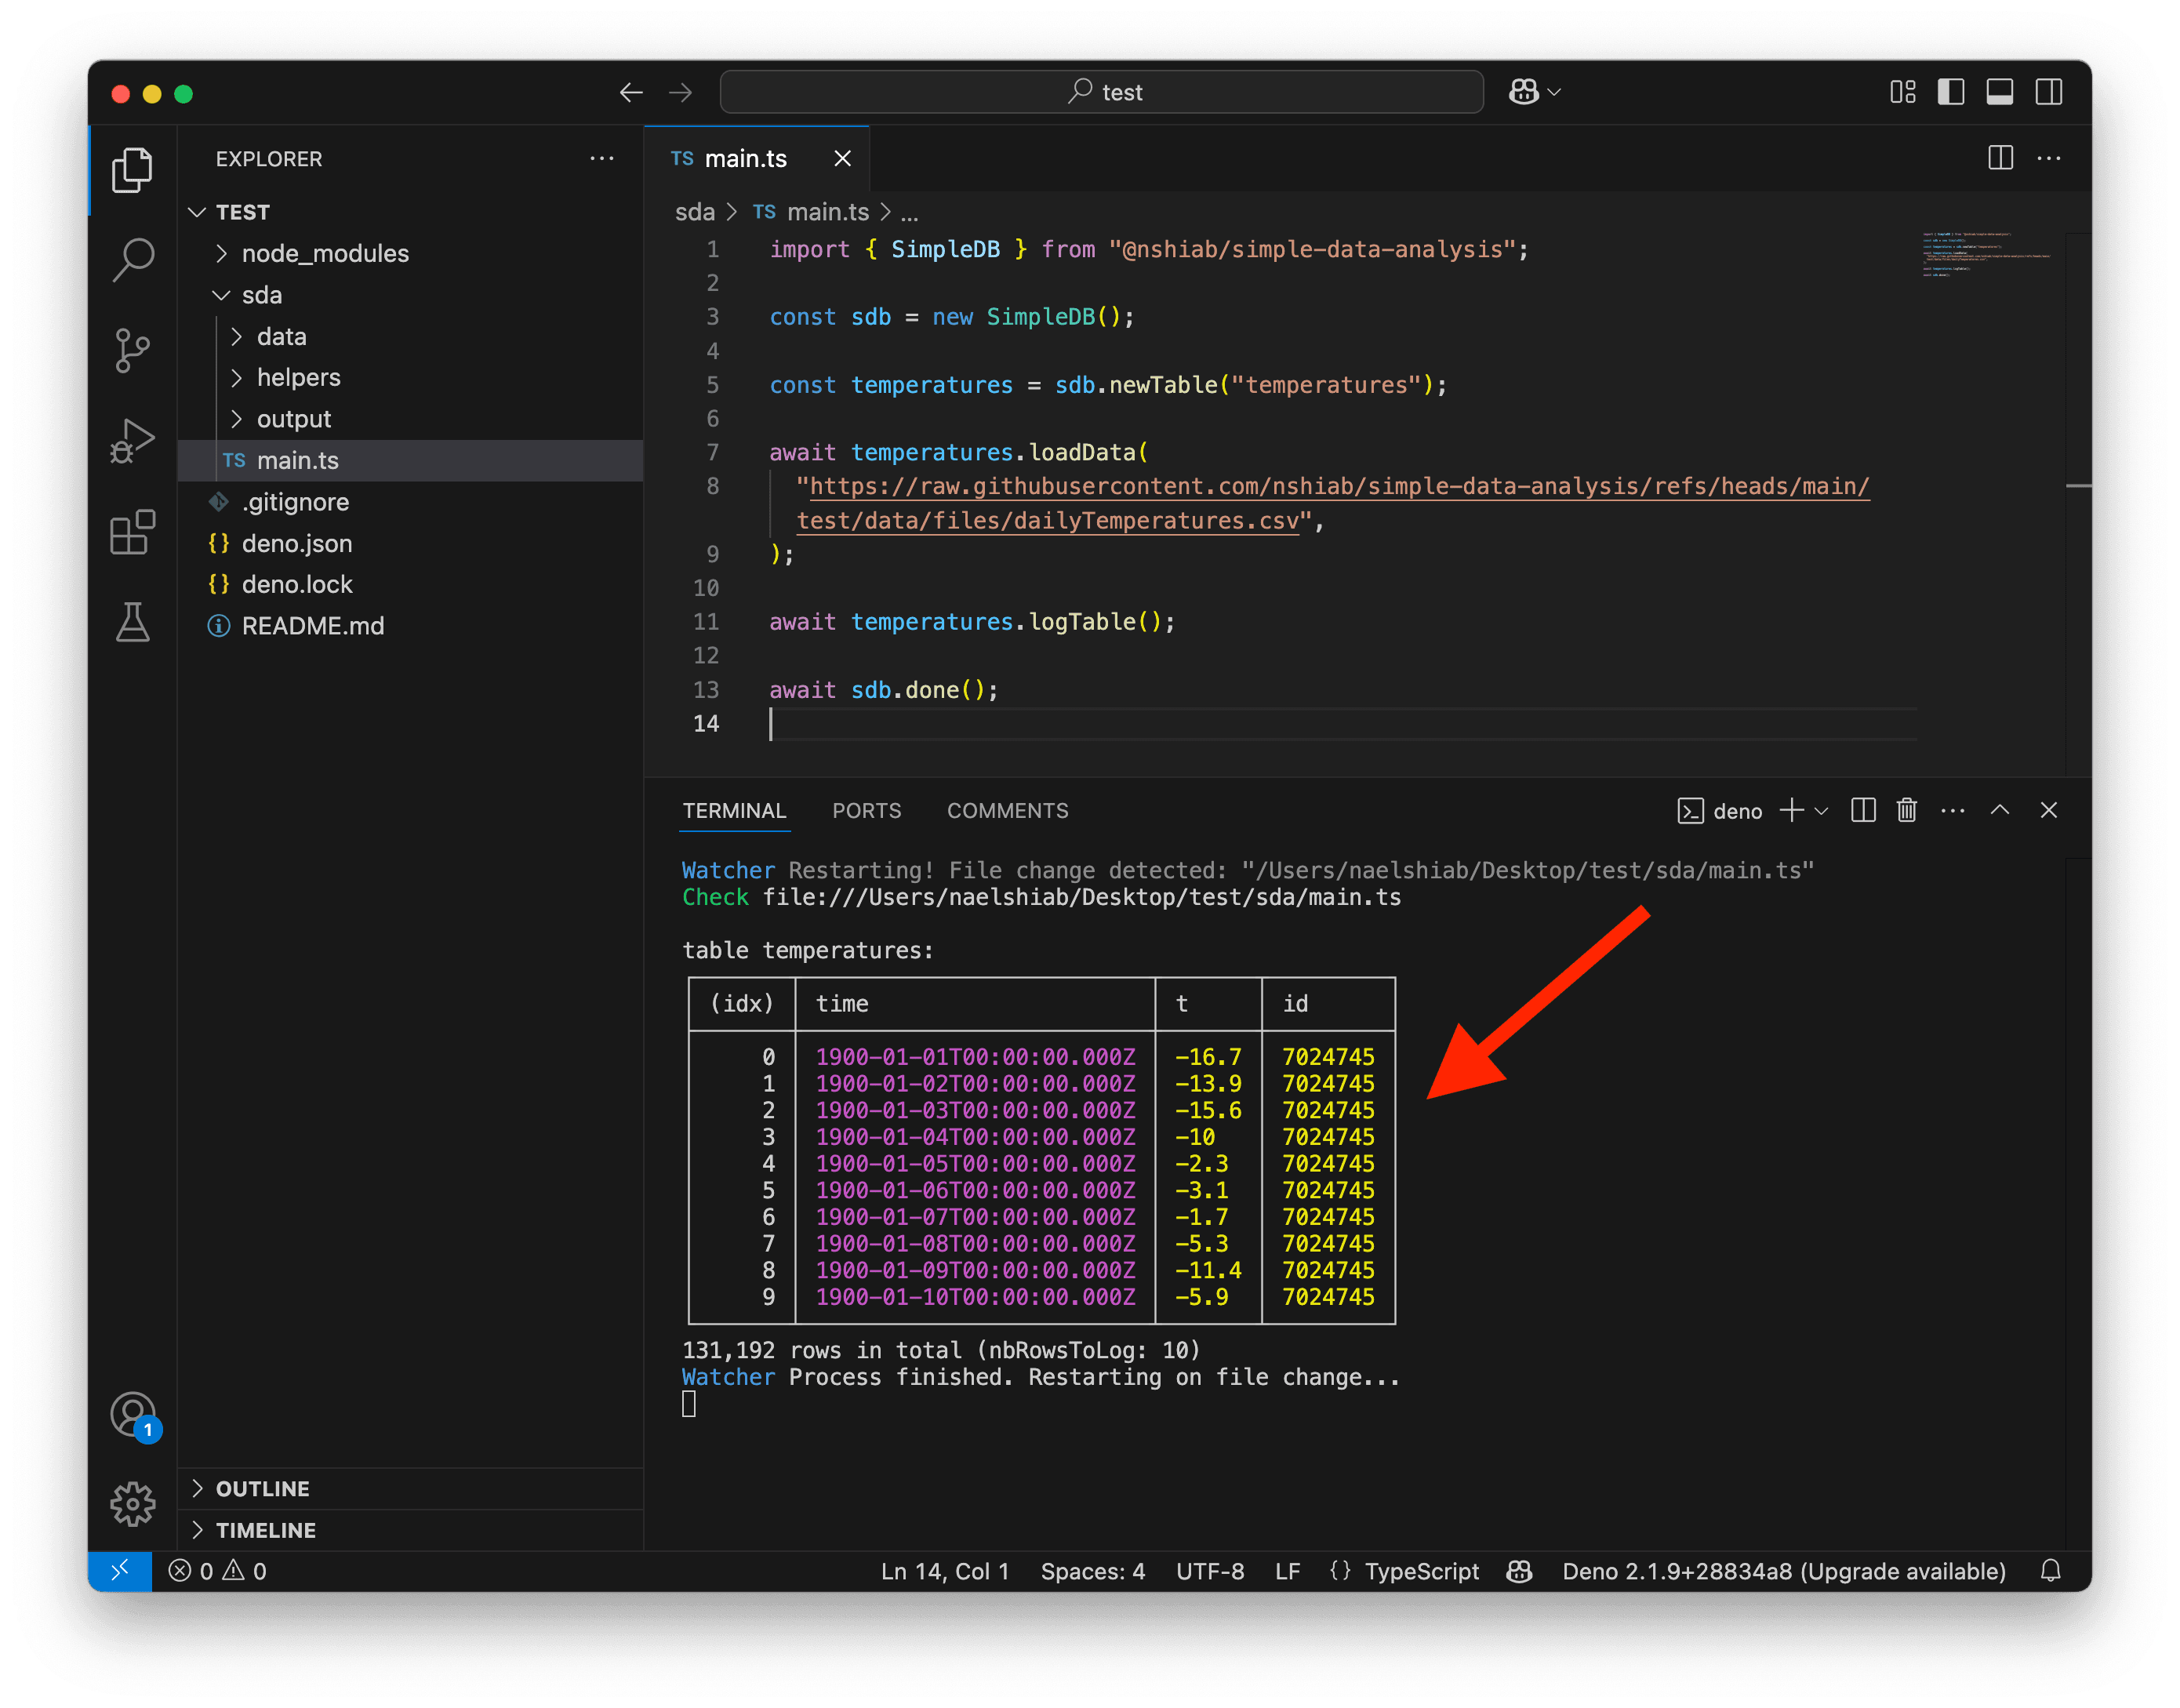Open the Accounts icon with badge
Viewport: 2180px width, 1708px height.
(134, 1415)
